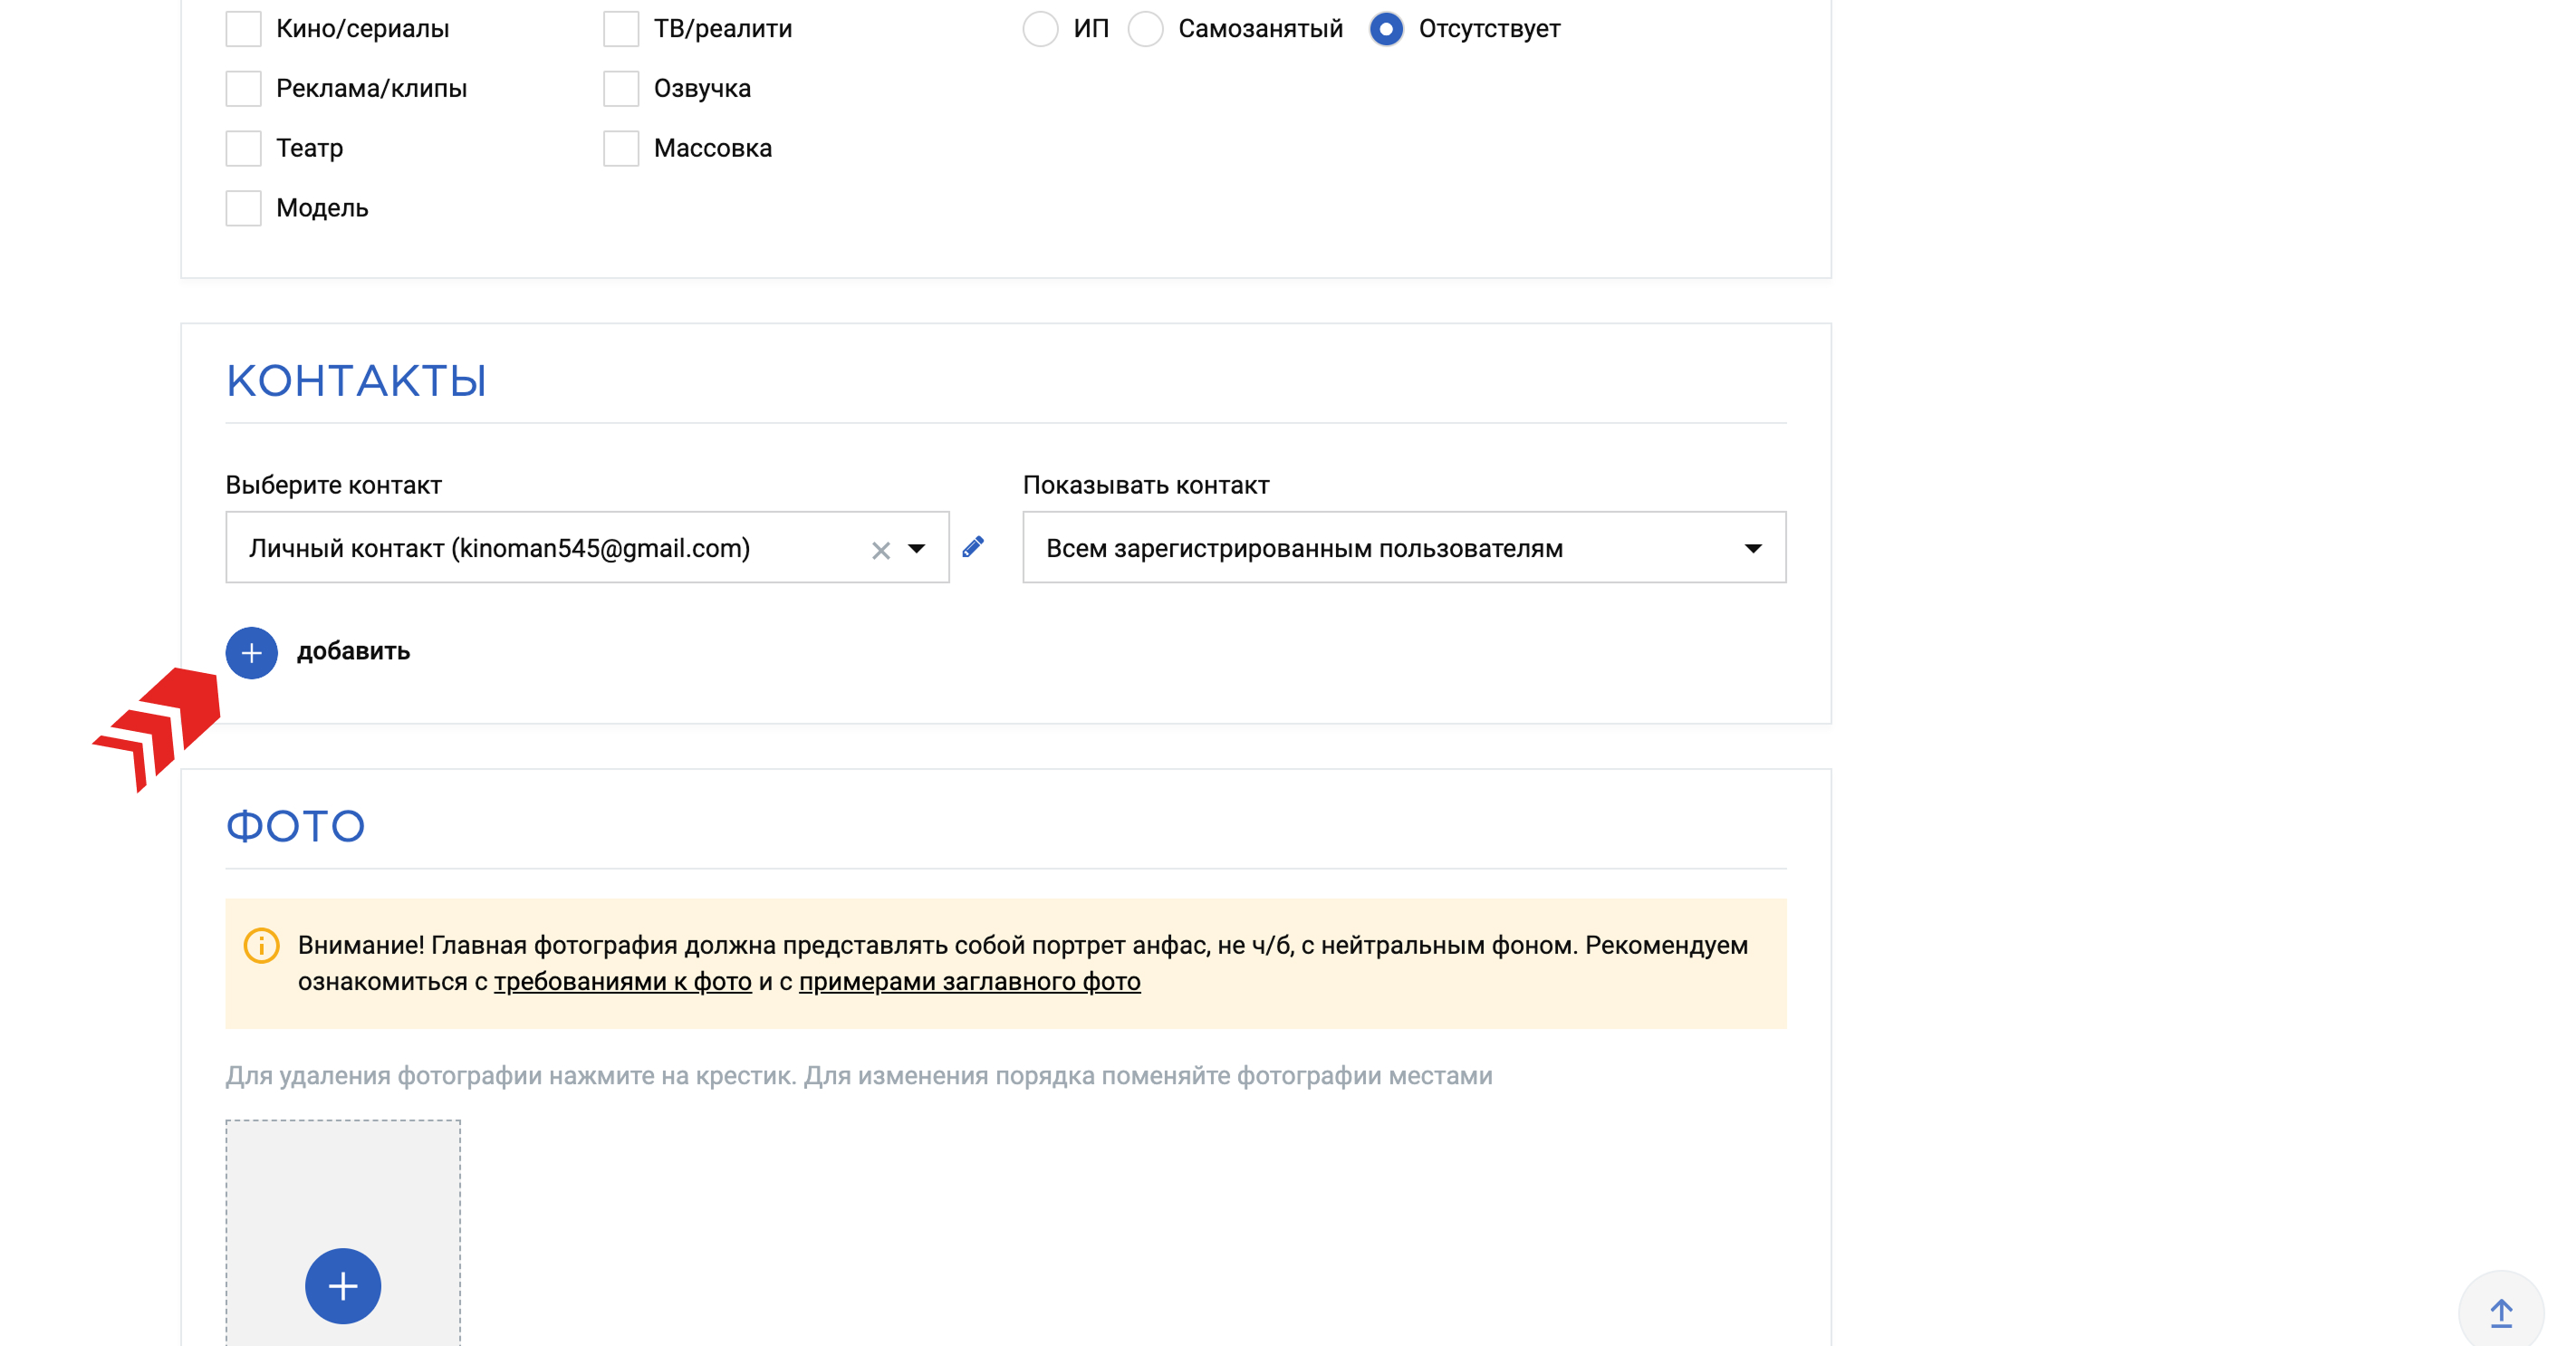Check the Кино/сериалы checkbox
Image resolution: width=2576 pixels, height=1346 pixels.
pos(243,29)
